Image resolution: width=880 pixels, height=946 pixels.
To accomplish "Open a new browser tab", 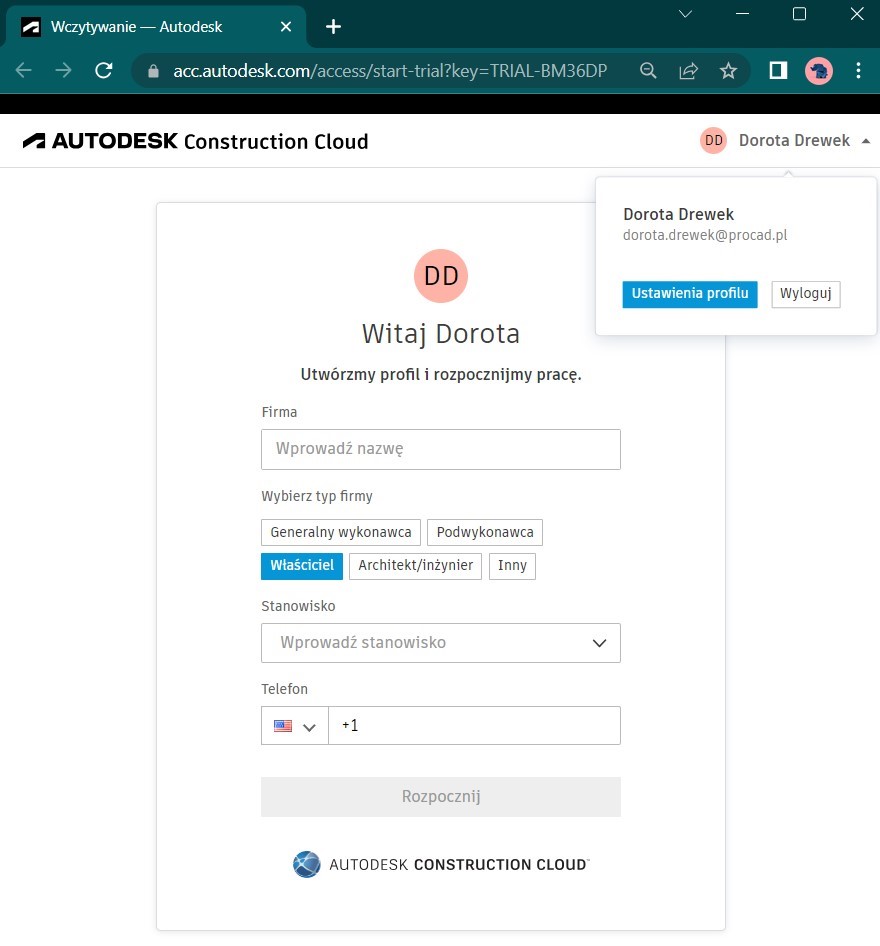I will (333, 27).
